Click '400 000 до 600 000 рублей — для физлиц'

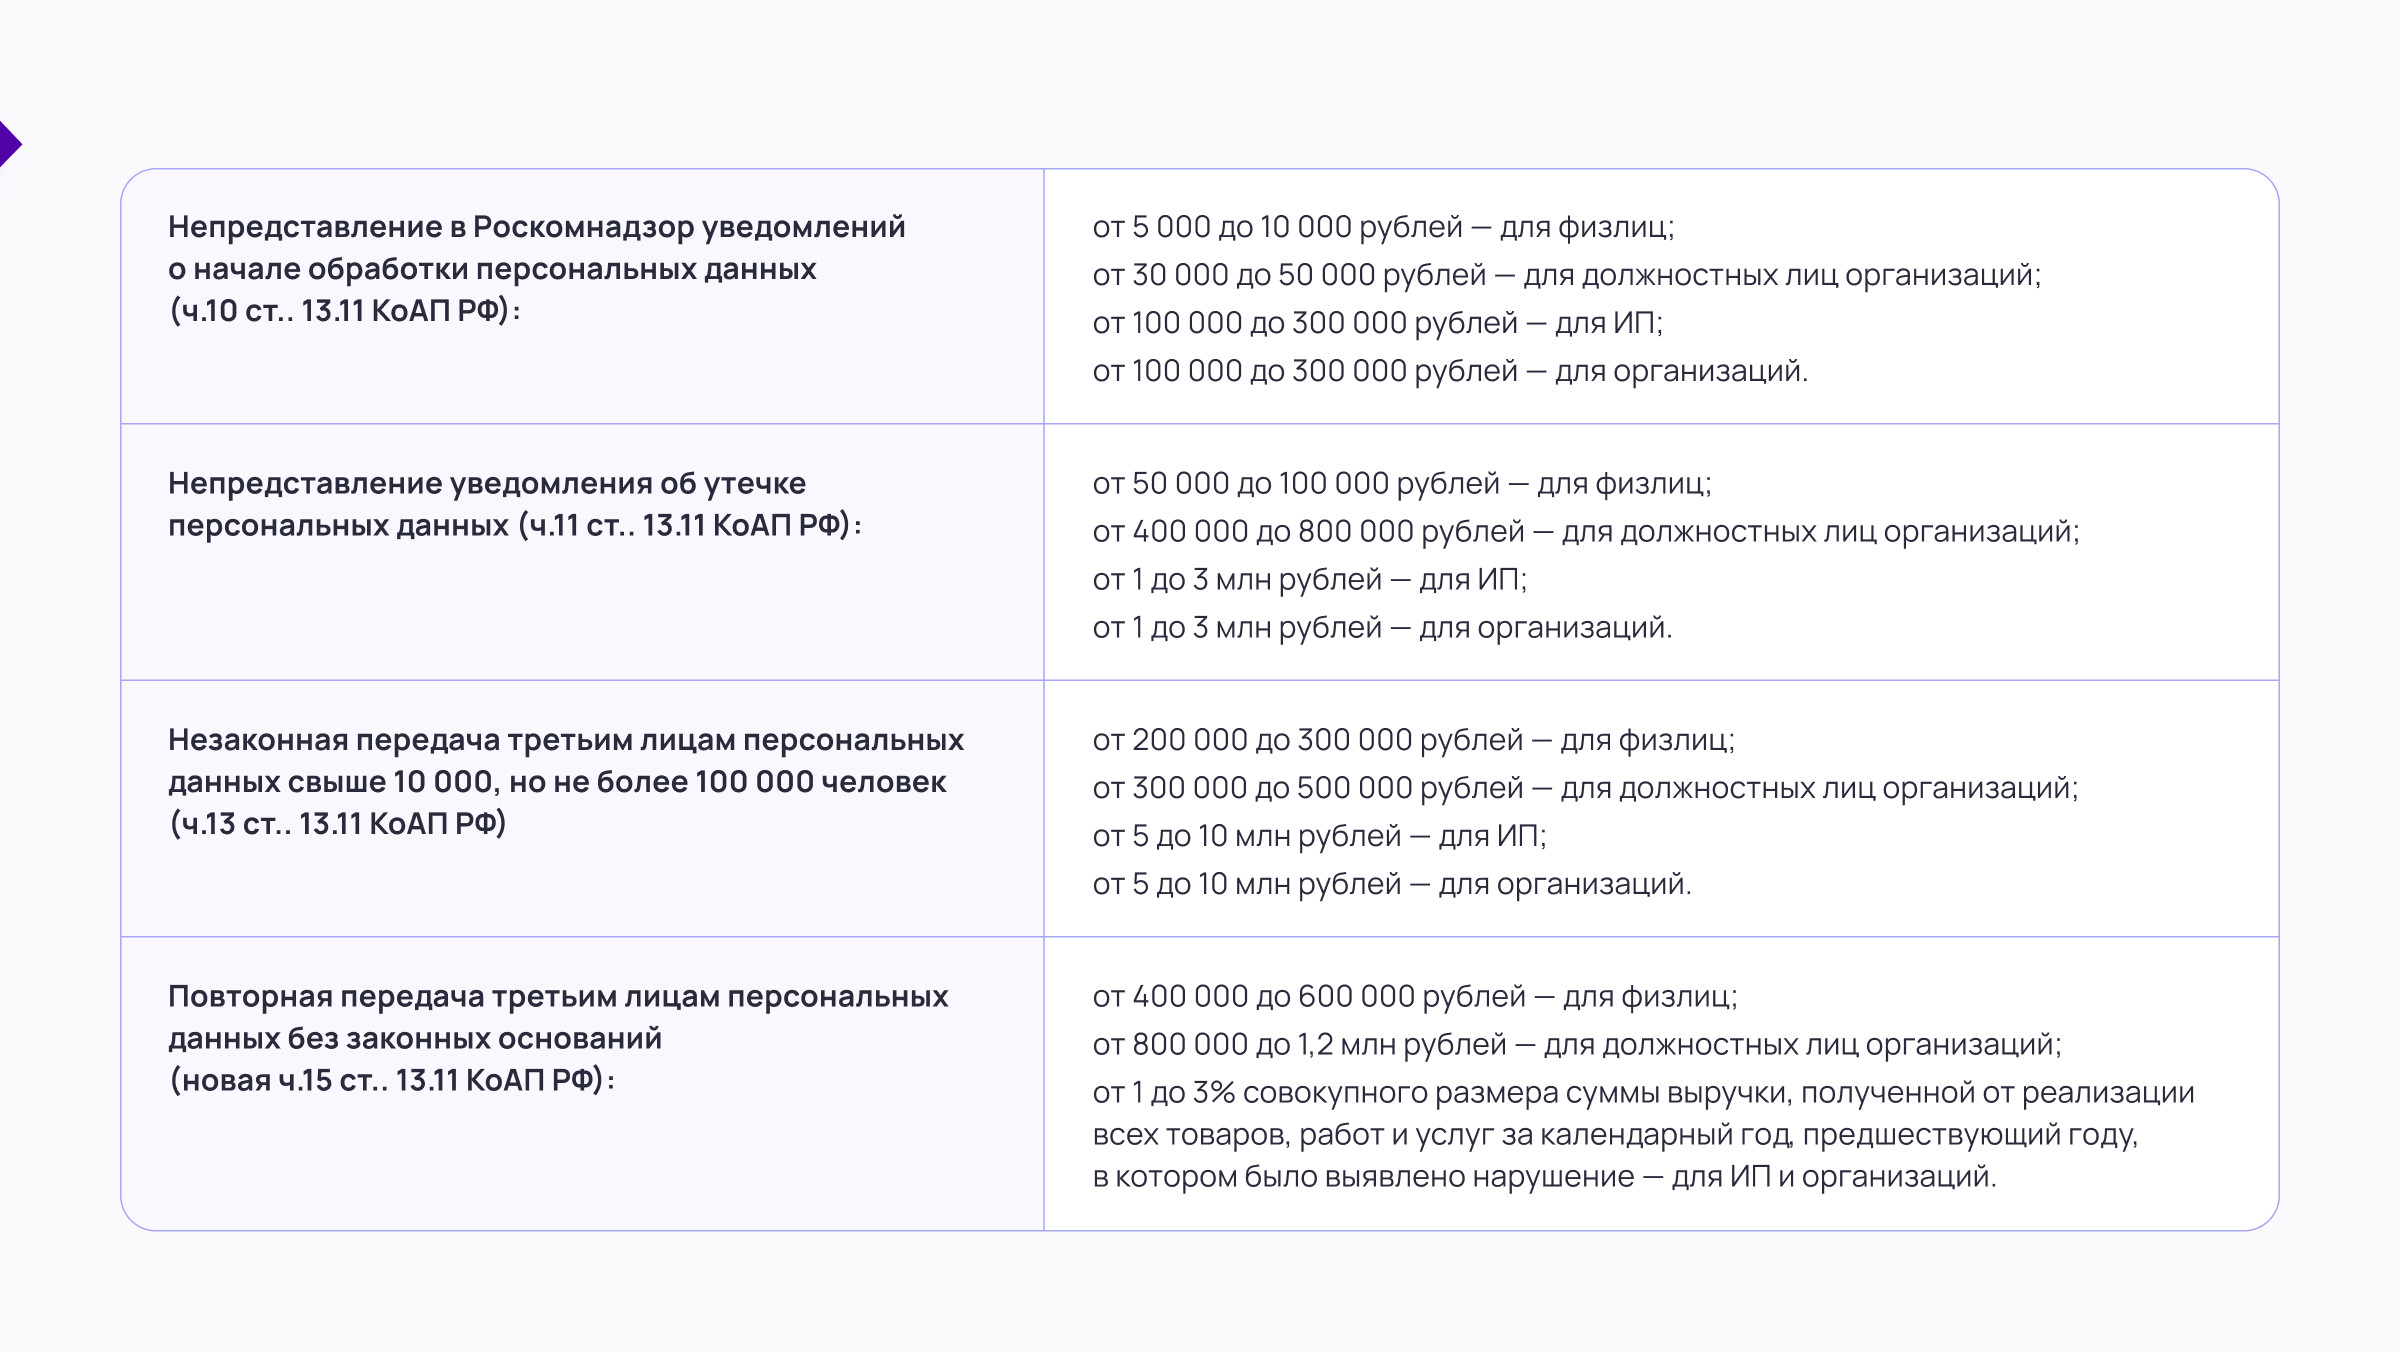[x=1414, y=997]
